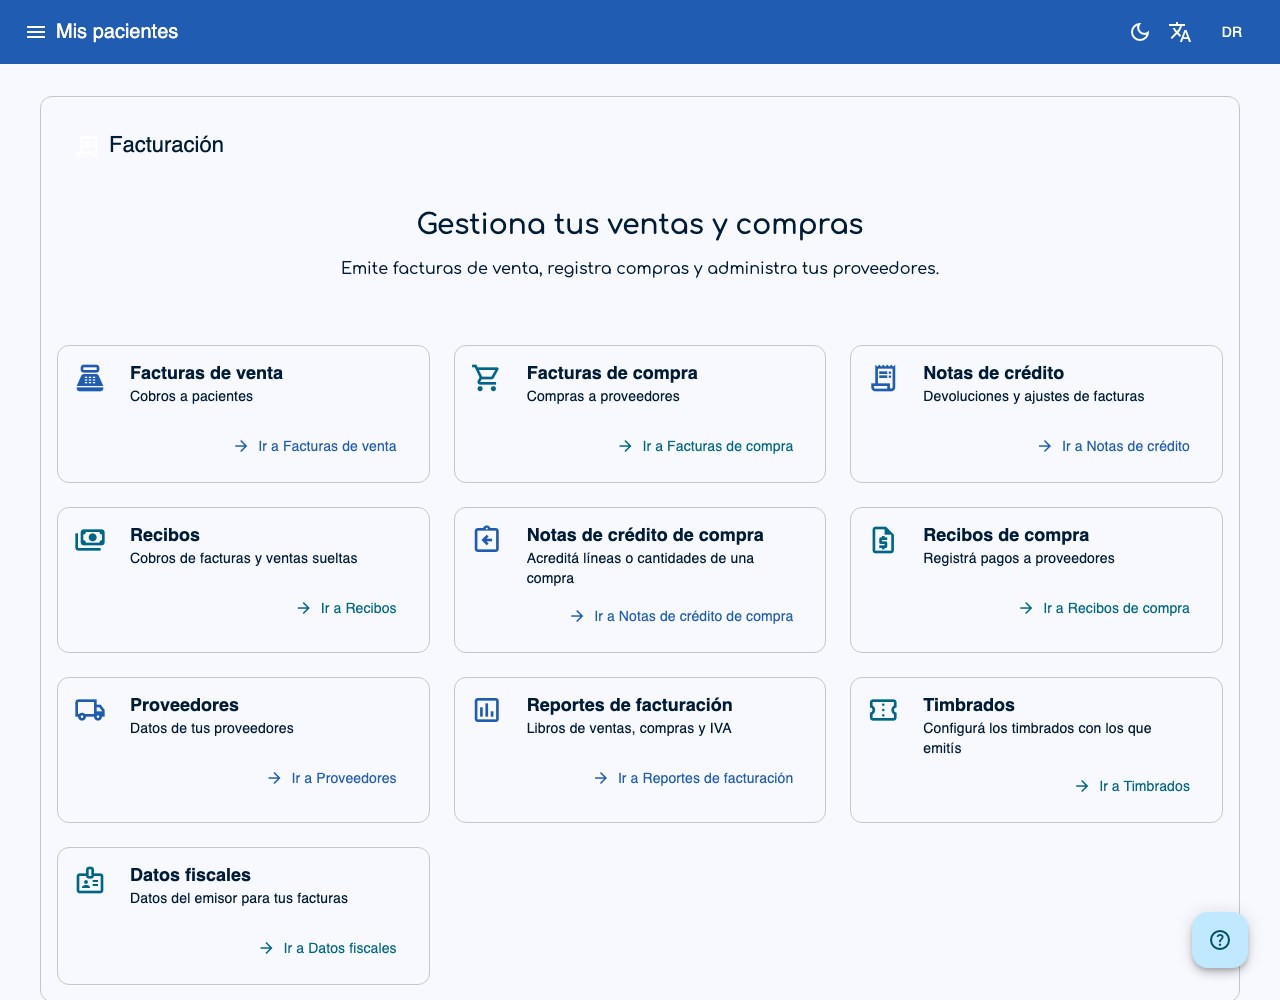Open the help question mark button

point(1220,940)
